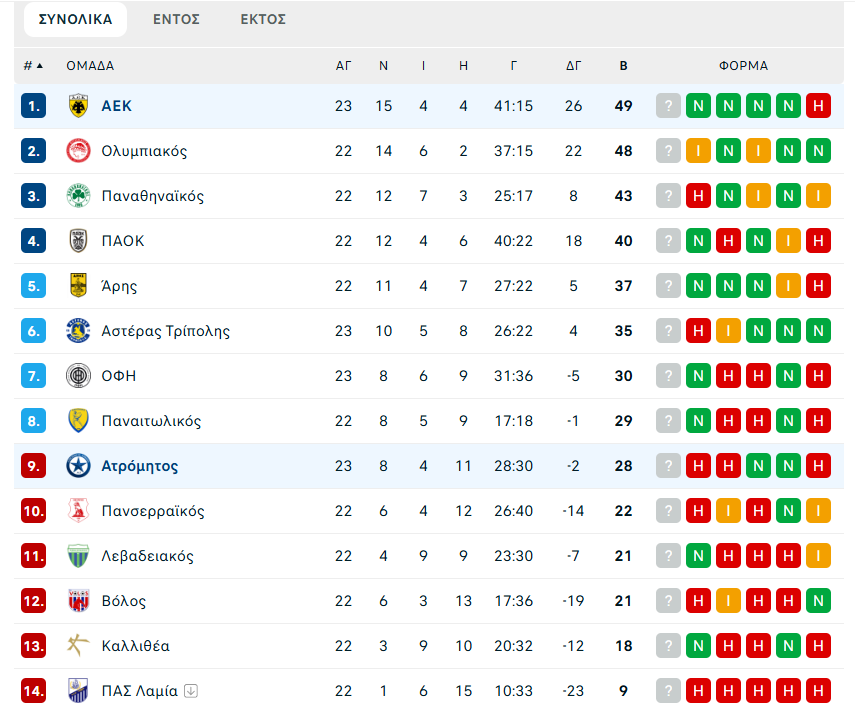This screenshot has width=855, height=711.
Task: Click the Καλλιθέα club logo
Action: tap(78, 646)
